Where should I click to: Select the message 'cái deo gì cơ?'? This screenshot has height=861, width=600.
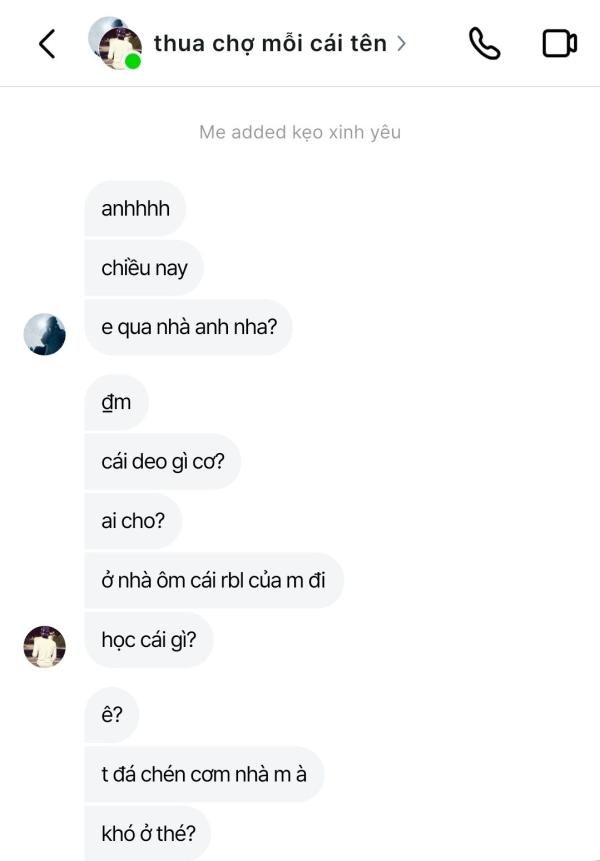click(162, 462)
